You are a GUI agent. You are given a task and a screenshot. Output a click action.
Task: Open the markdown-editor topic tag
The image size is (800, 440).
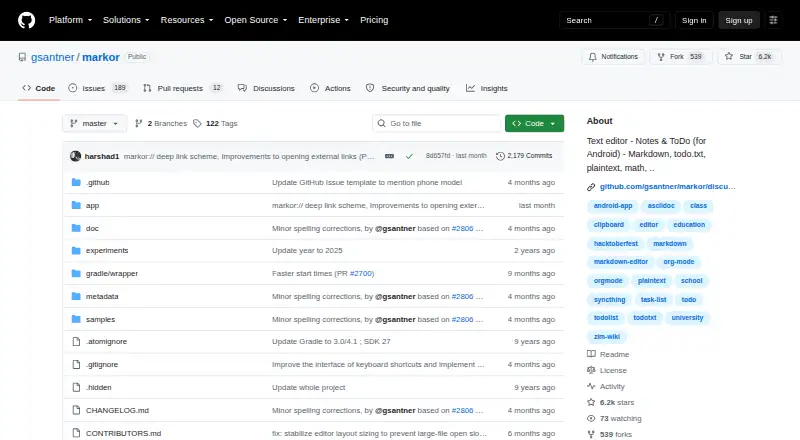[620, 262]
